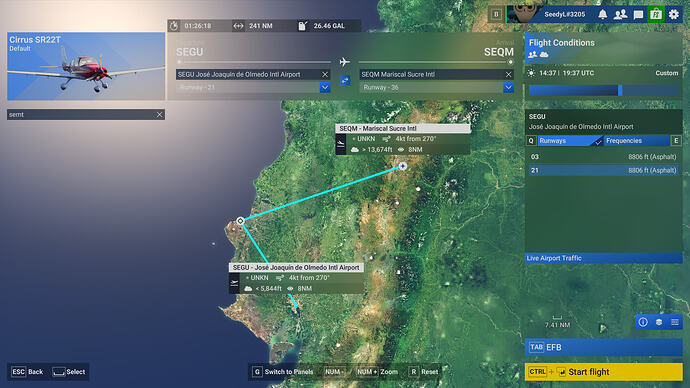Click G Switch to Panels
The width and height of the screenshot is (690, 388).
click(x=284, y=372)
